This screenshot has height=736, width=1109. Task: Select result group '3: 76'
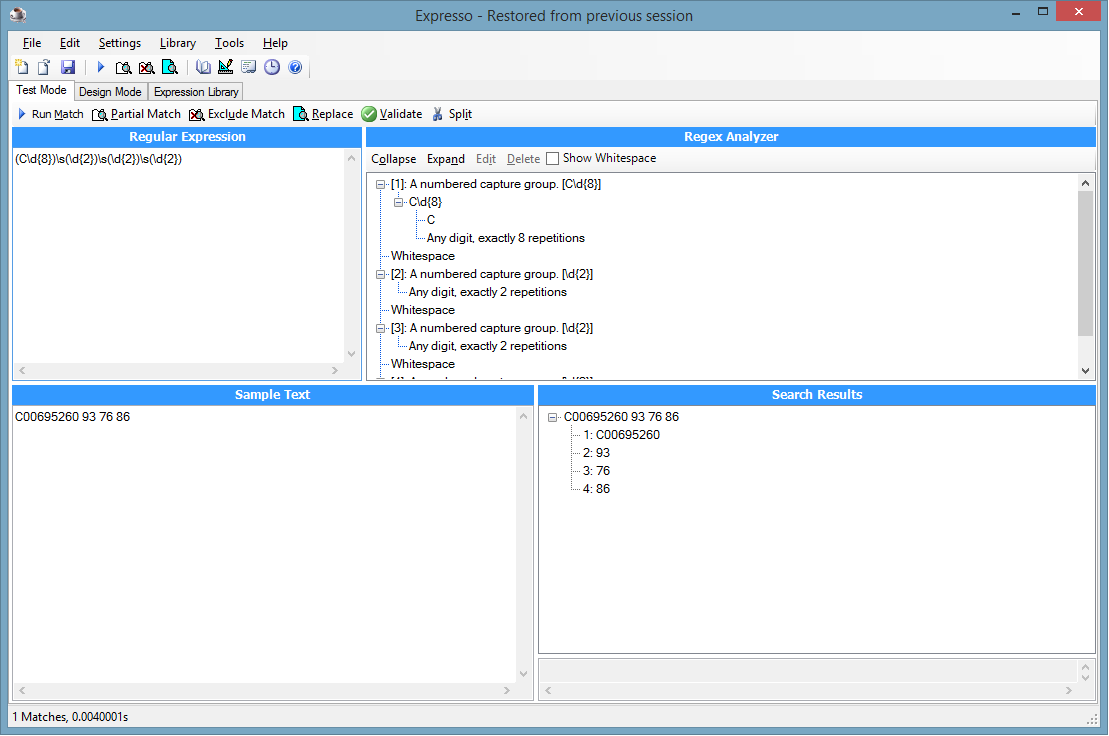[596, 471]
